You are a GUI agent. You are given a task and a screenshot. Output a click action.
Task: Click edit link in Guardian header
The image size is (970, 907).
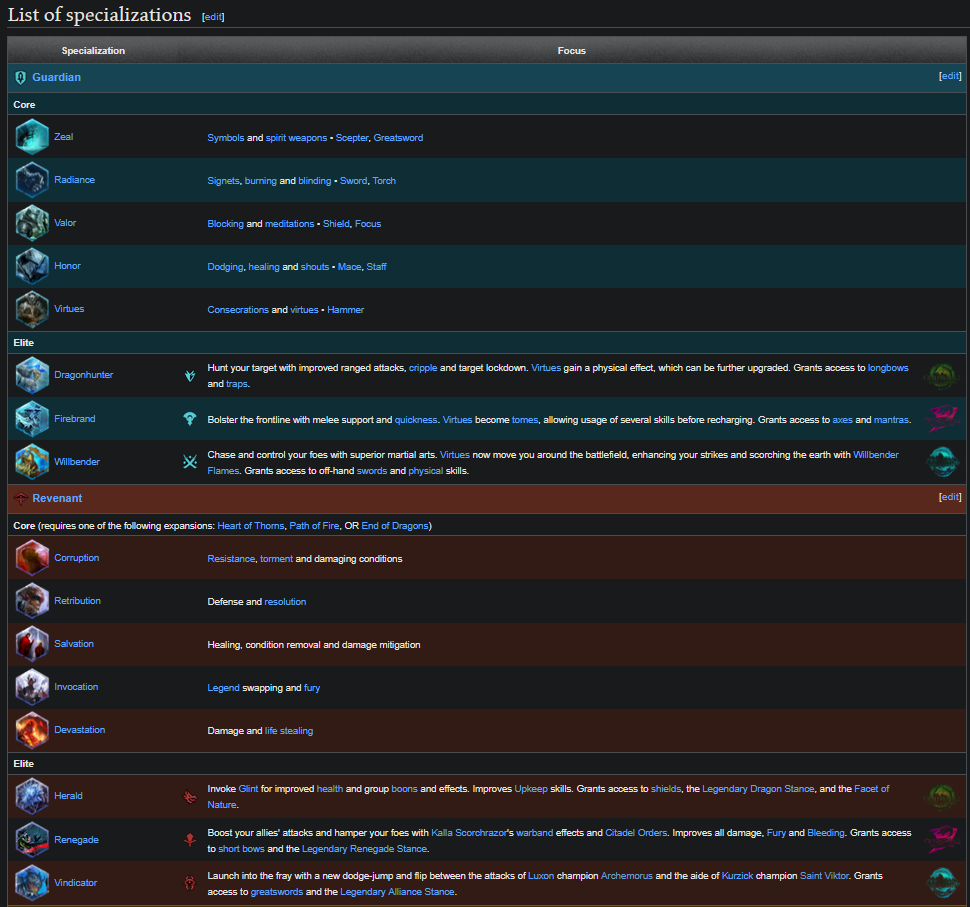[950, 75]
